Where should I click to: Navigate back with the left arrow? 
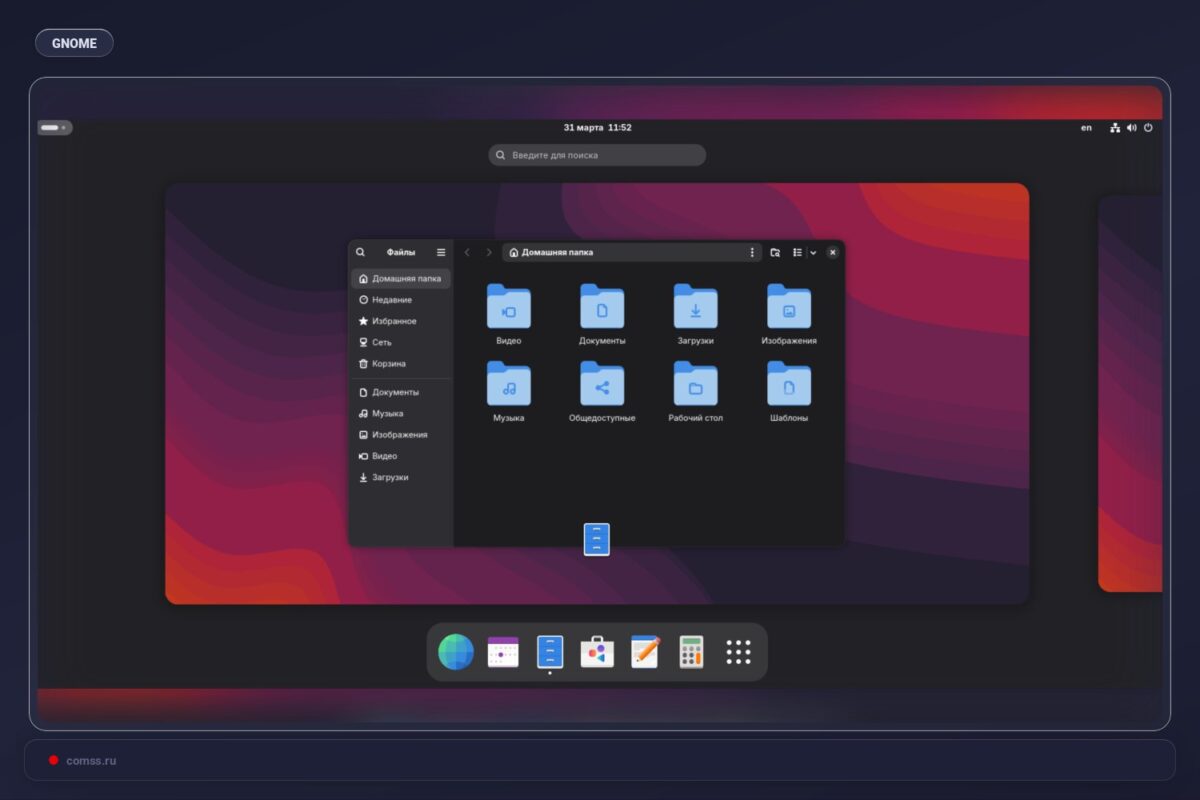[x=466, y=252]
